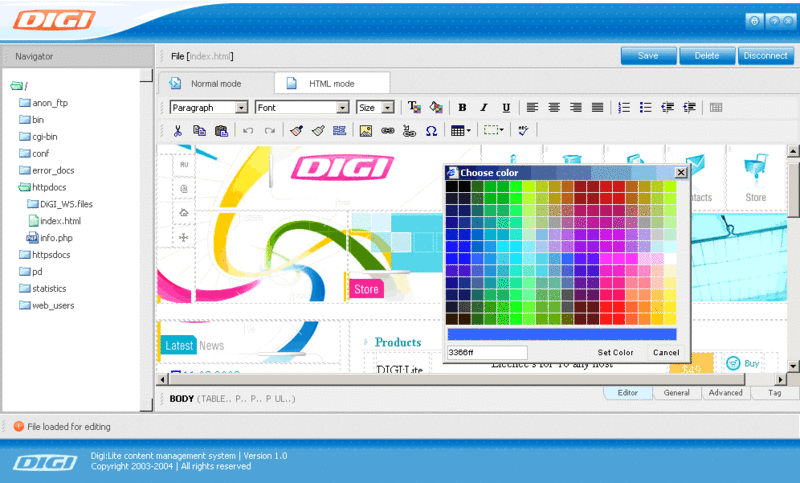Select the General tab
800x483 pixels.
pos(677,393)
